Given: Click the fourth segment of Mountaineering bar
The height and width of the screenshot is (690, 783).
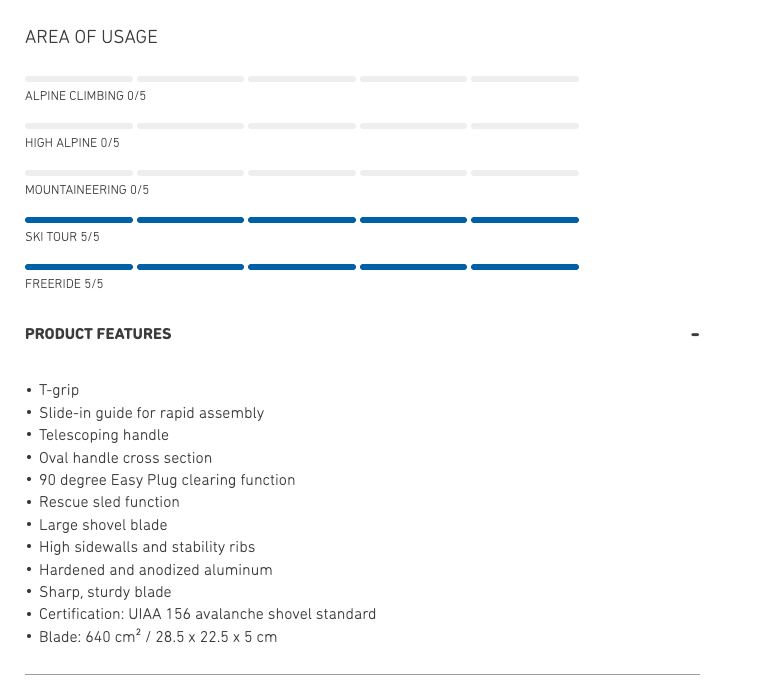Looking at the screenshot, I should (413, 173).
